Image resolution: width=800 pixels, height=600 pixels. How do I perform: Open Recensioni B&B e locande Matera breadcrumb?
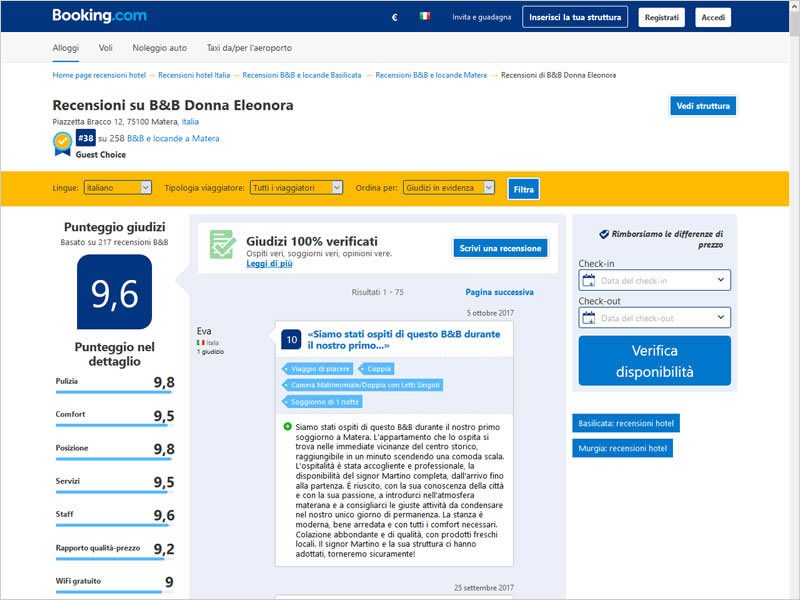(431, 75)
